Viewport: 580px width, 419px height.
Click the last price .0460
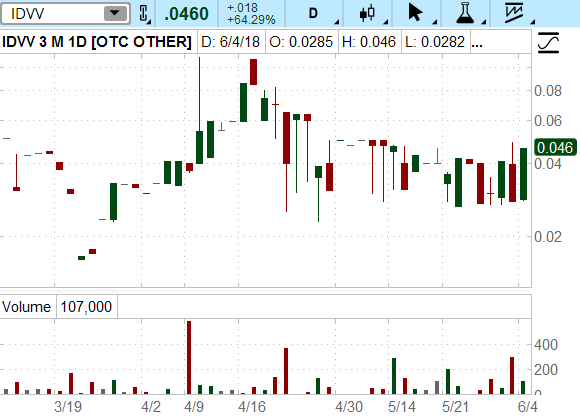point(186,14)
